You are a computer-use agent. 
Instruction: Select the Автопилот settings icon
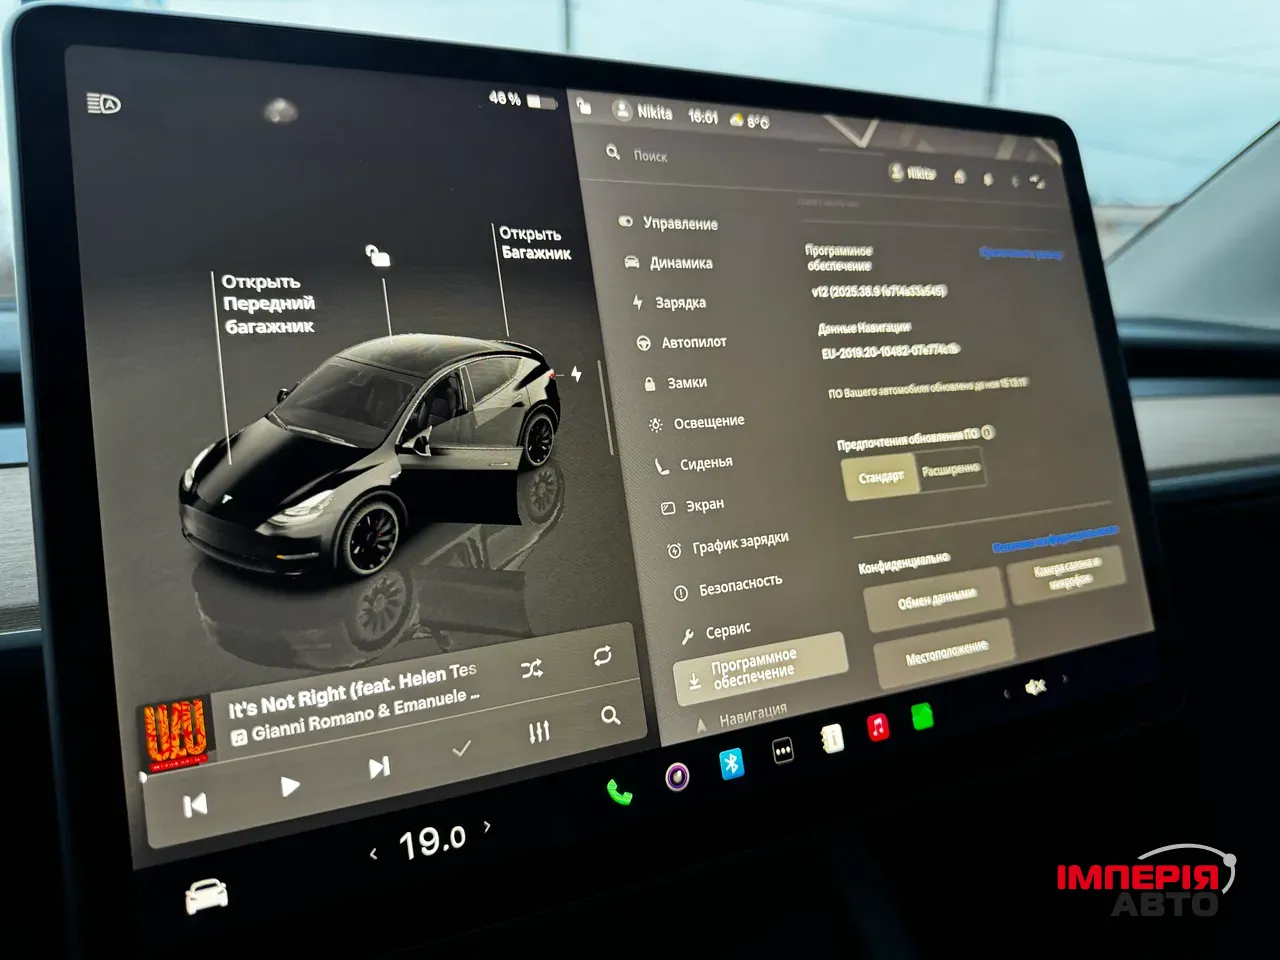[x=695, y=341]
